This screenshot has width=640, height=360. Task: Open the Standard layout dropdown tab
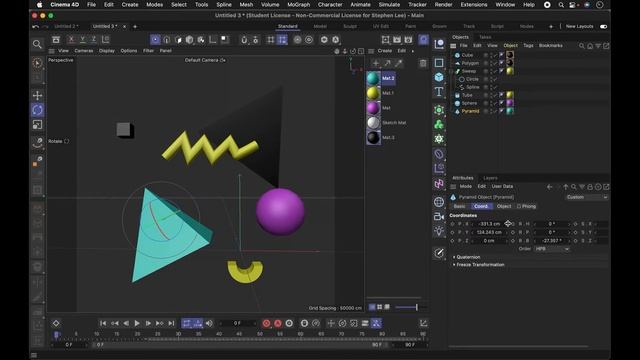click(288, 26)
